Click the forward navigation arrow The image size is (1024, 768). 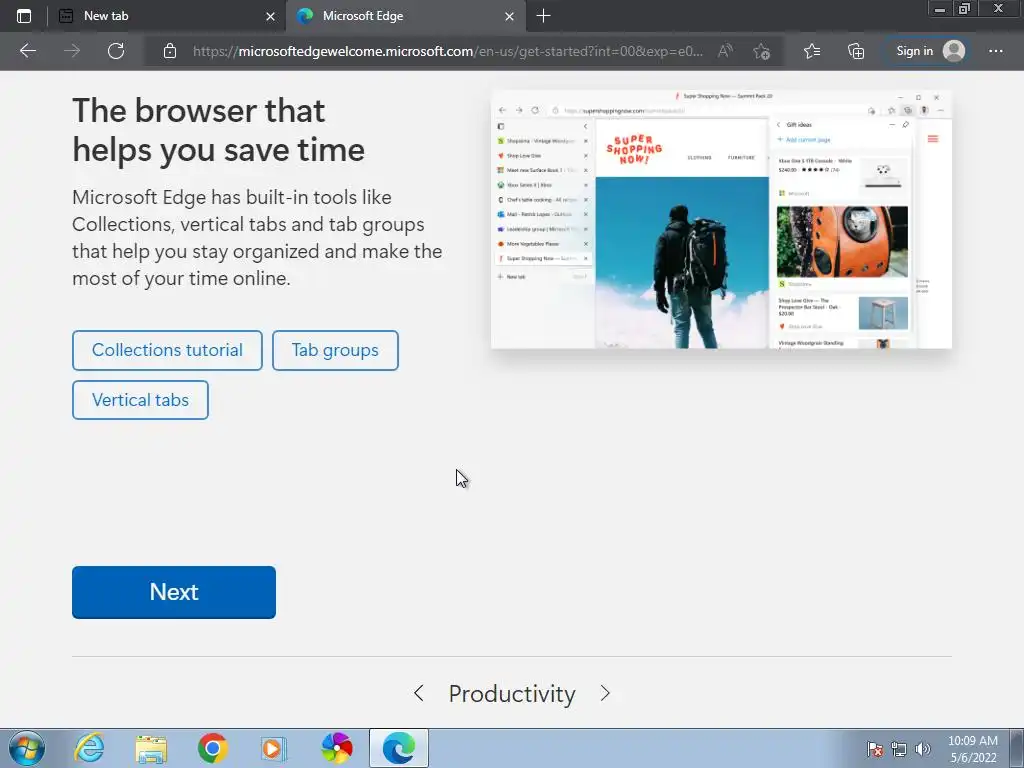coord(72,51)
